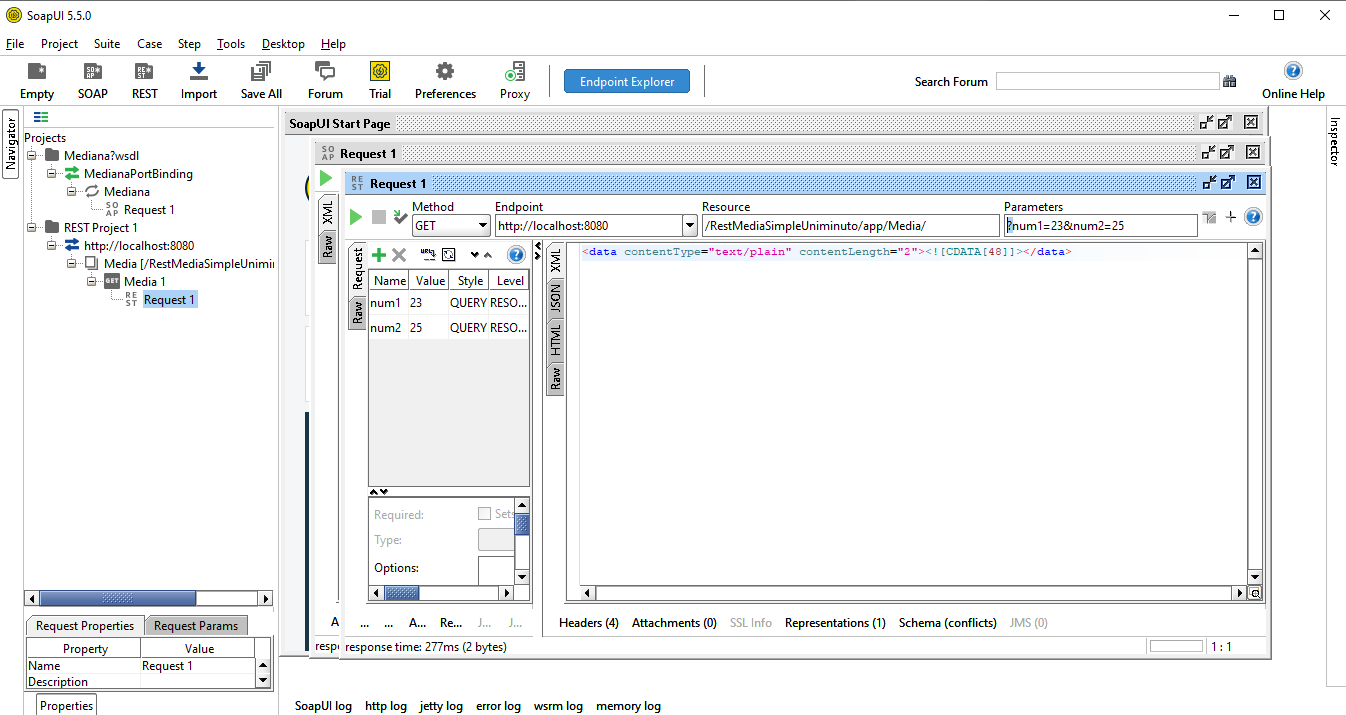The width and height of the screenshot is (1346, 715).
Task: Open the Desktop menu
Action: click(283, 44)
